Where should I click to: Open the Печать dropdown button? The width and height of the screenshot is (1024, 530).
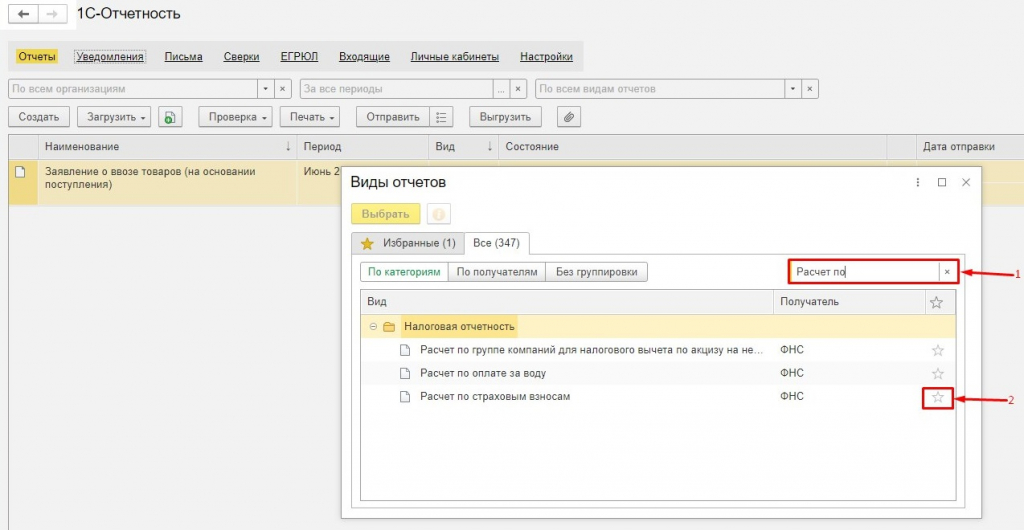[x=310, y=117]
